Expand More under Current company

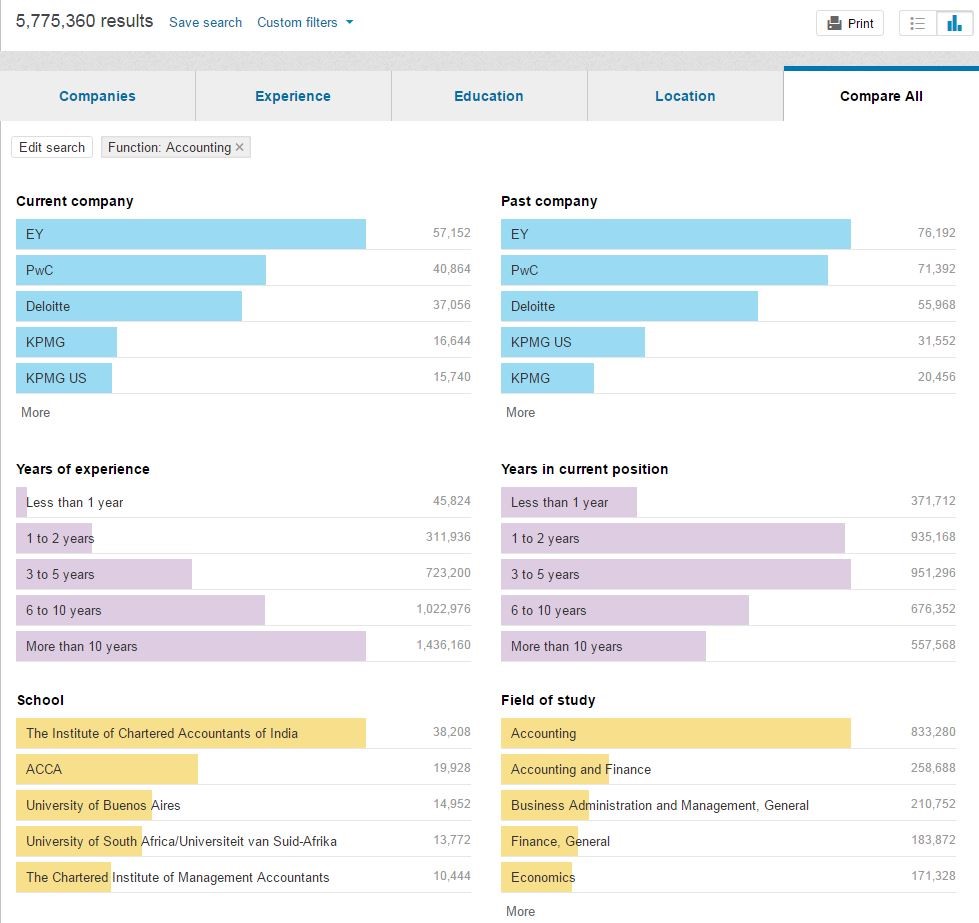pos(36,413)
